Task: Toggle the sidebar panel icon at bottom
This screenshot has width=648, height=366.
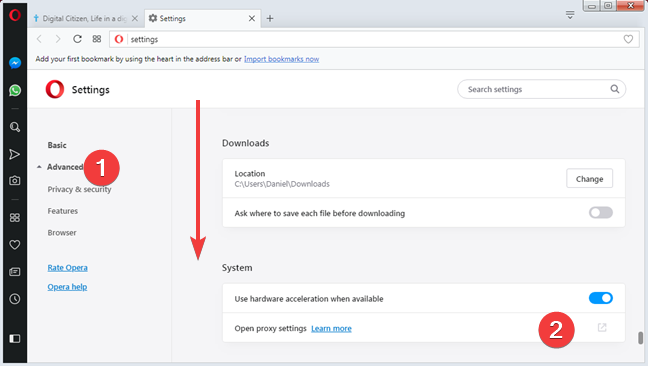Action: coord(14,339)
